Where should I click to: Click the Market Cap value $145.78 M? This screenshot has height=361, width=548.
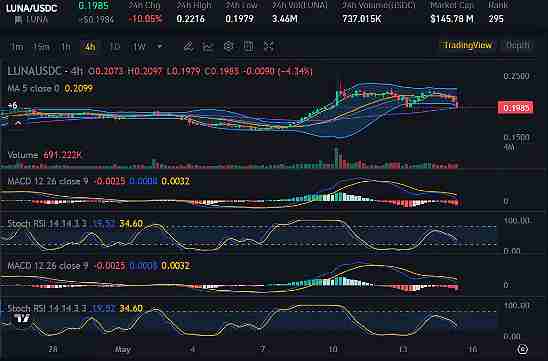coord(452,19)
